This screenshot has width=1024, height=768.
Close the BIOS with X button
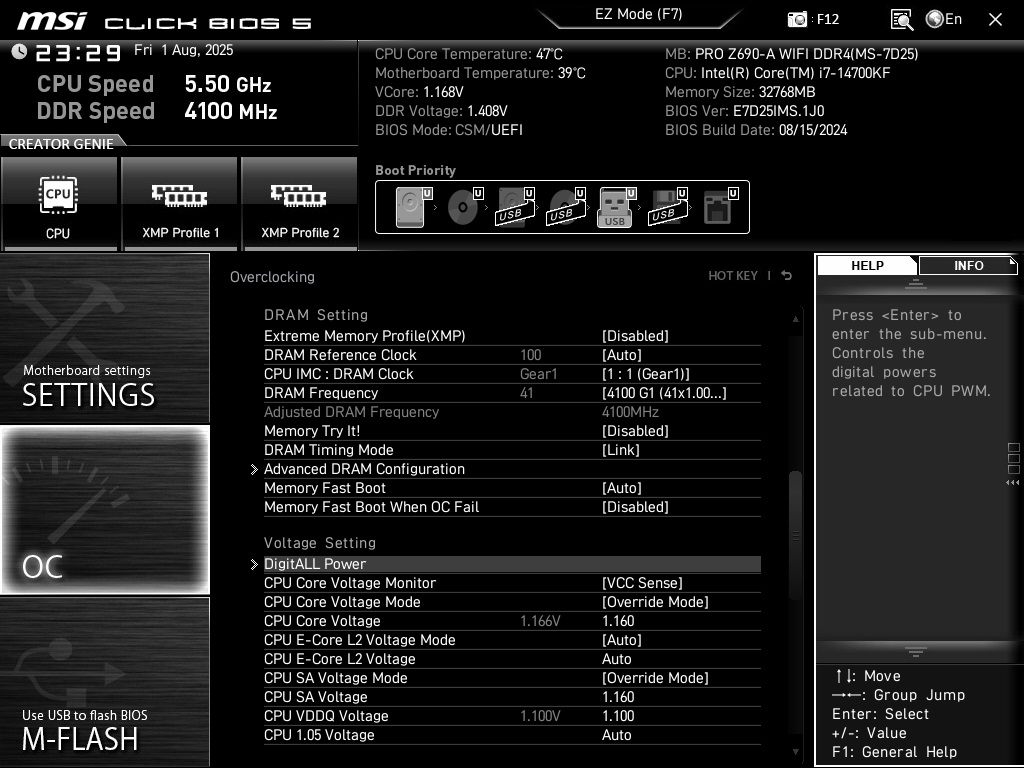[x=995, y=20]
